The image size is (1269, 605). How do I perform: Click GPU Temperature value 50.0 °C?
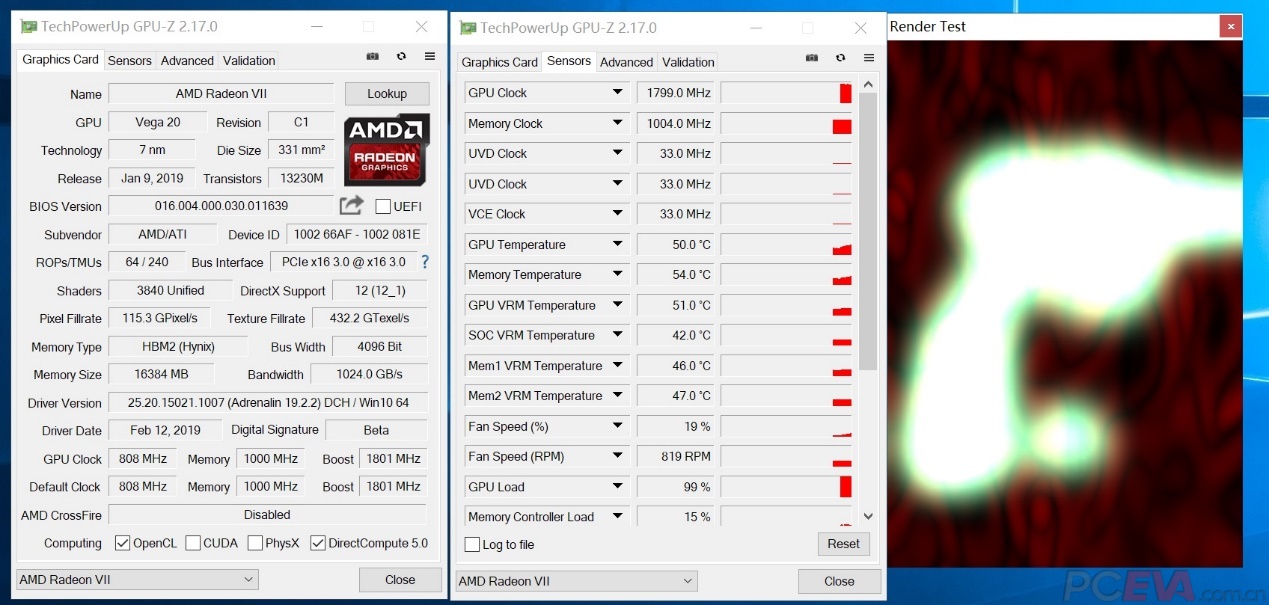[675, 244]
